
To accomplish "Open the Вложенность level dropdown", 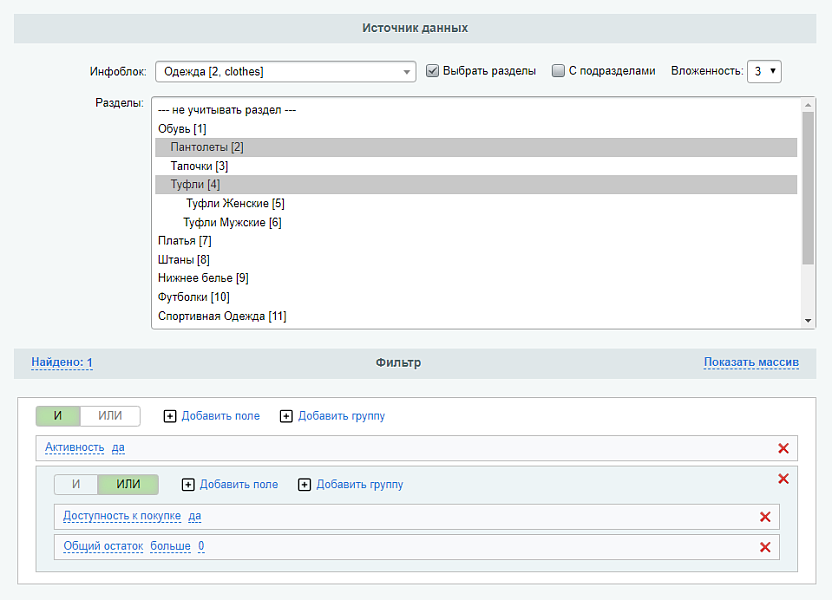I will 765,72.
